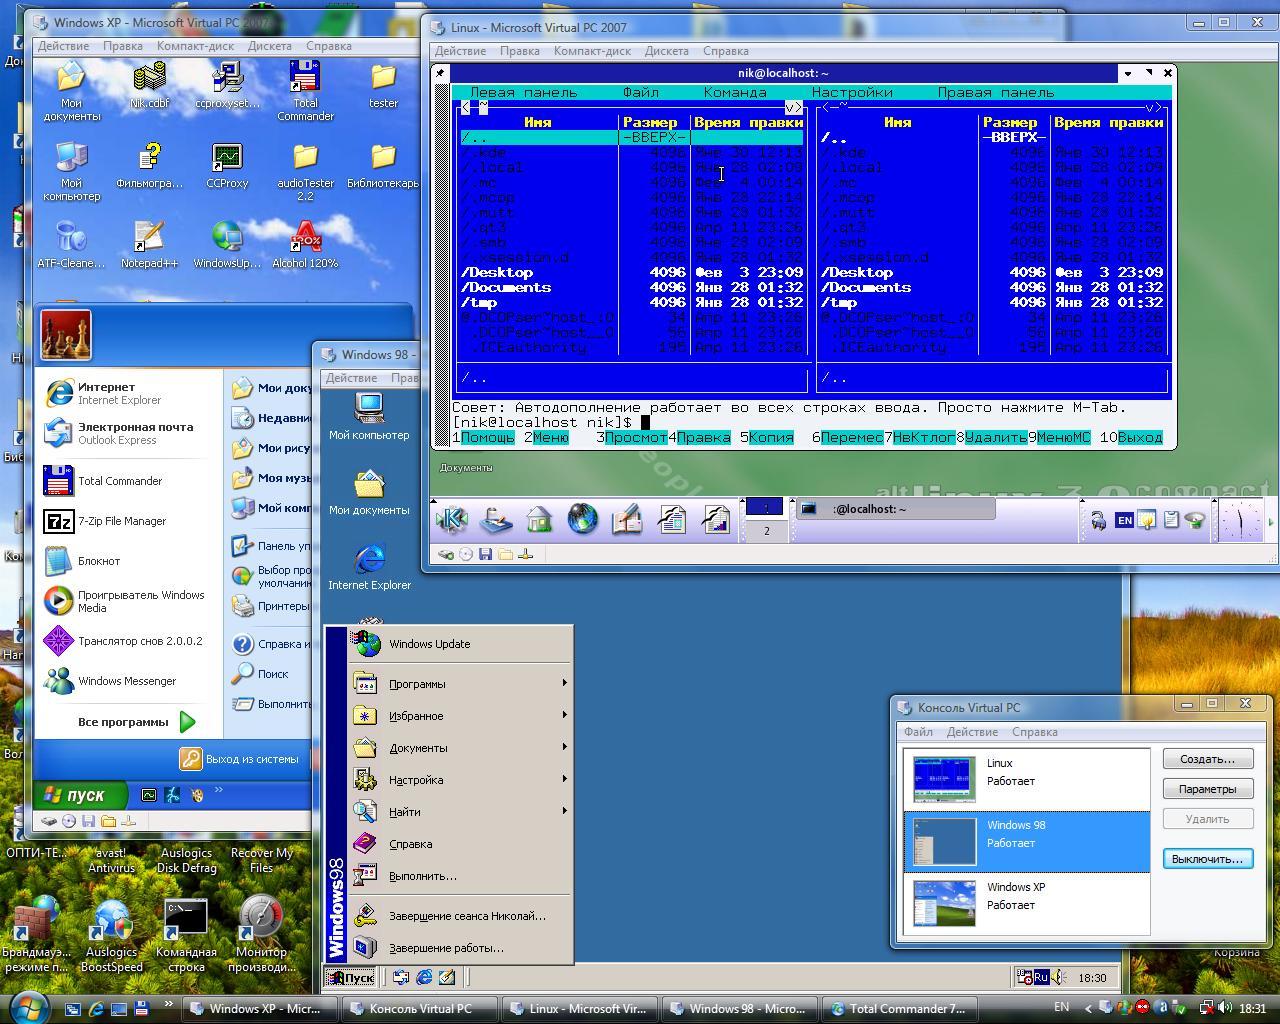Open Правая панель menu in Midnight Commander
1280x1024 pixels.
pyautogui.click(x=995, y=92)
